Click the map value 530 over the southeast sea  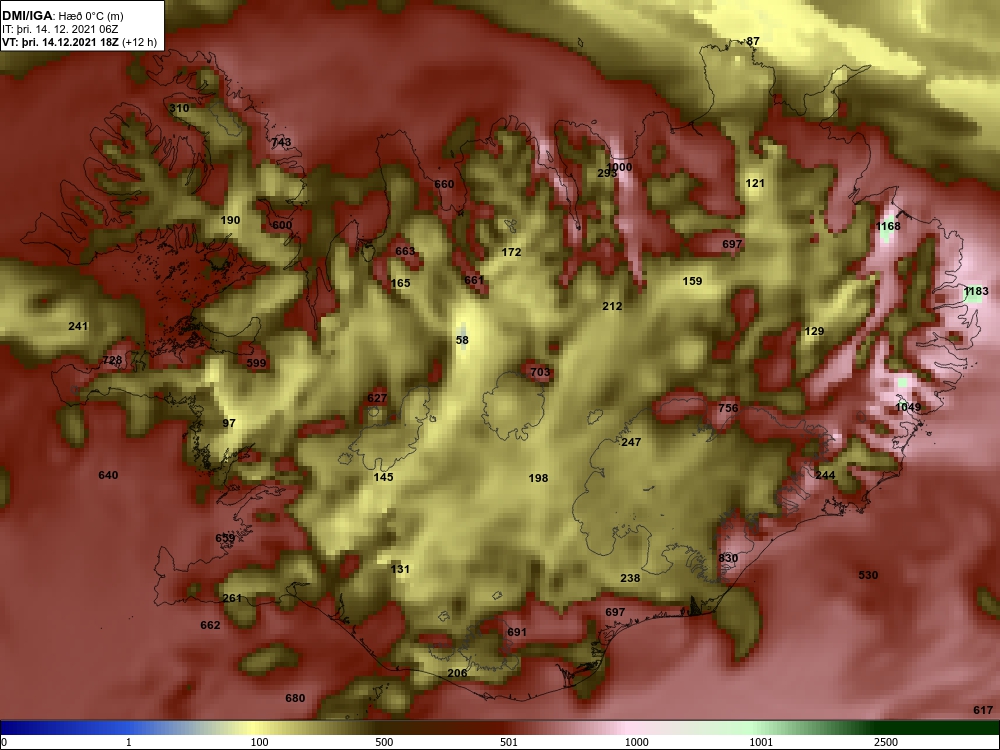click(868, 575)
